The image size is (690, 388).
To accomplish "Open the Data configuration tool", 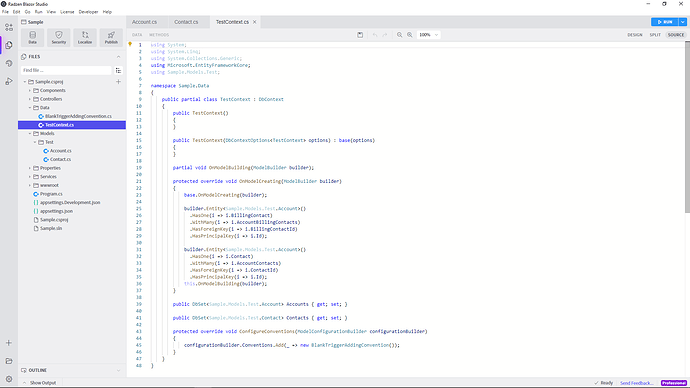I will click(x=33, y=37).
